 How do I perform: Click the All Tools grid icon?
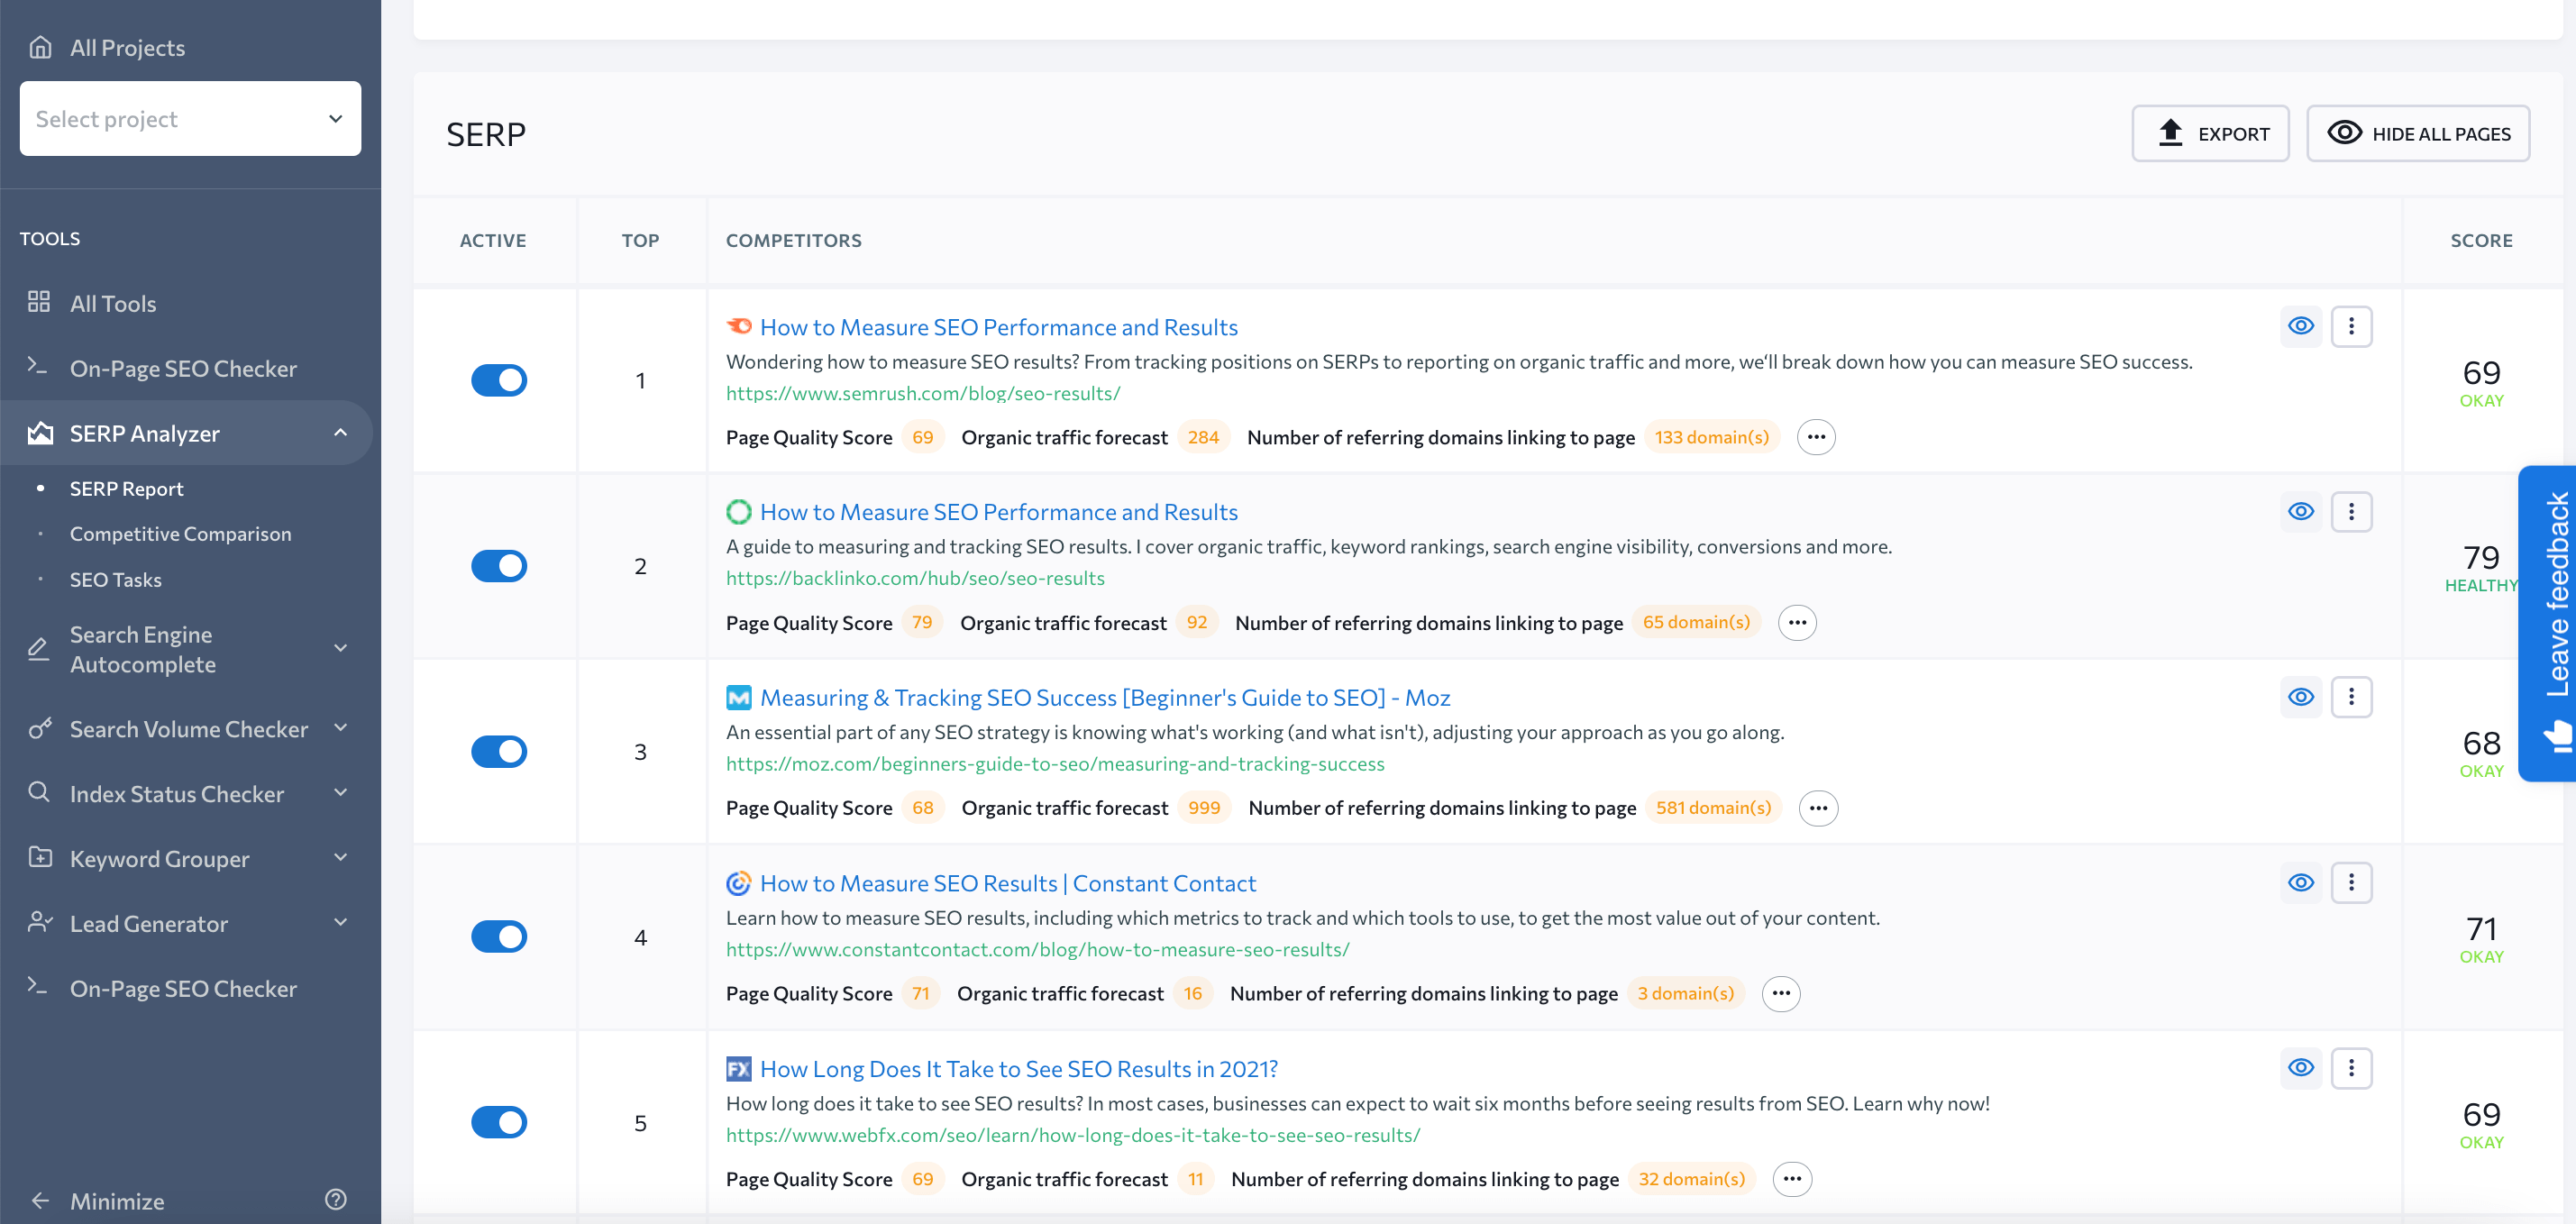pos(39,302)
